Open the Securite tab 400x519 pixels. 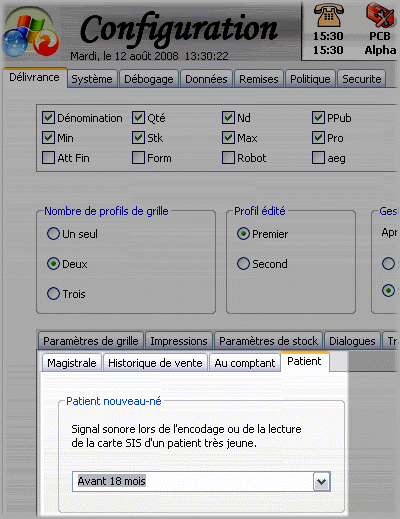362,79
